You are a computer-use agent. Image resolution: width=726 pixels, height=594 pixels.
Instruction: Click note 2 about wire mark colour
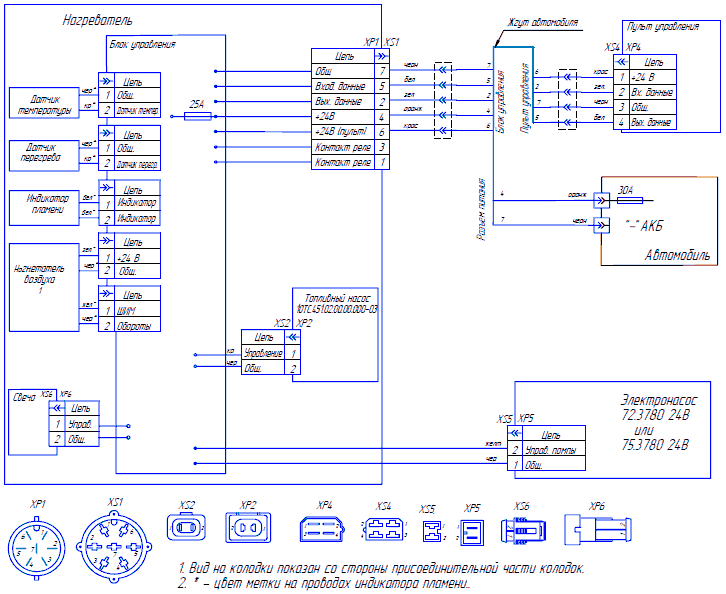[324, 583]
